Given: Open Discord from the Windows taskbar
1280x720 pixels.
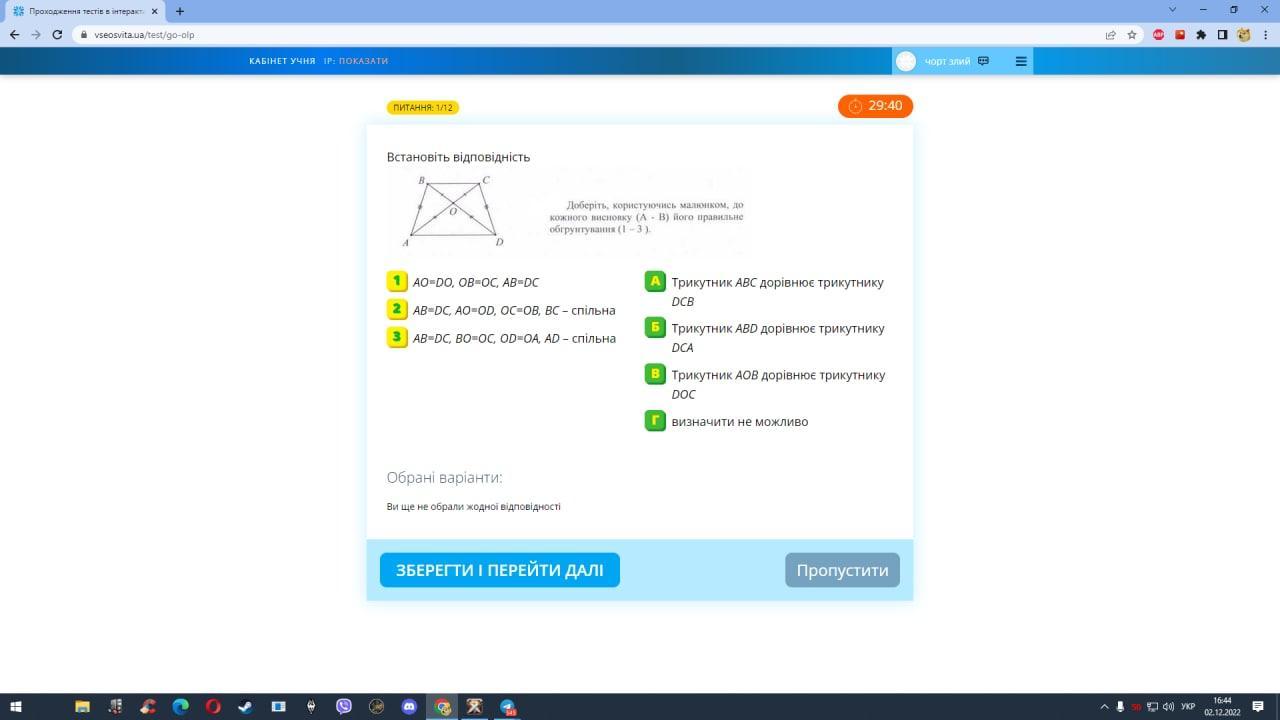Looking at the screenshot, I should (408, 707).
